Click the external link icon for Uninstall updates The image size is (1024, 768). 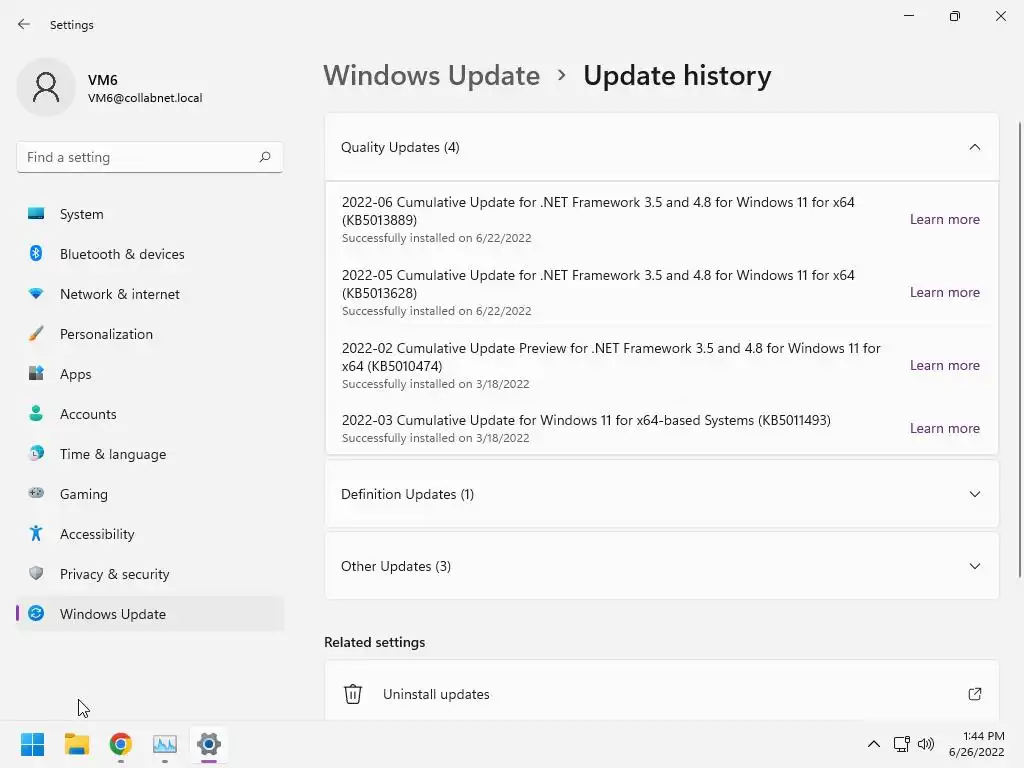(x=974, y=694)
